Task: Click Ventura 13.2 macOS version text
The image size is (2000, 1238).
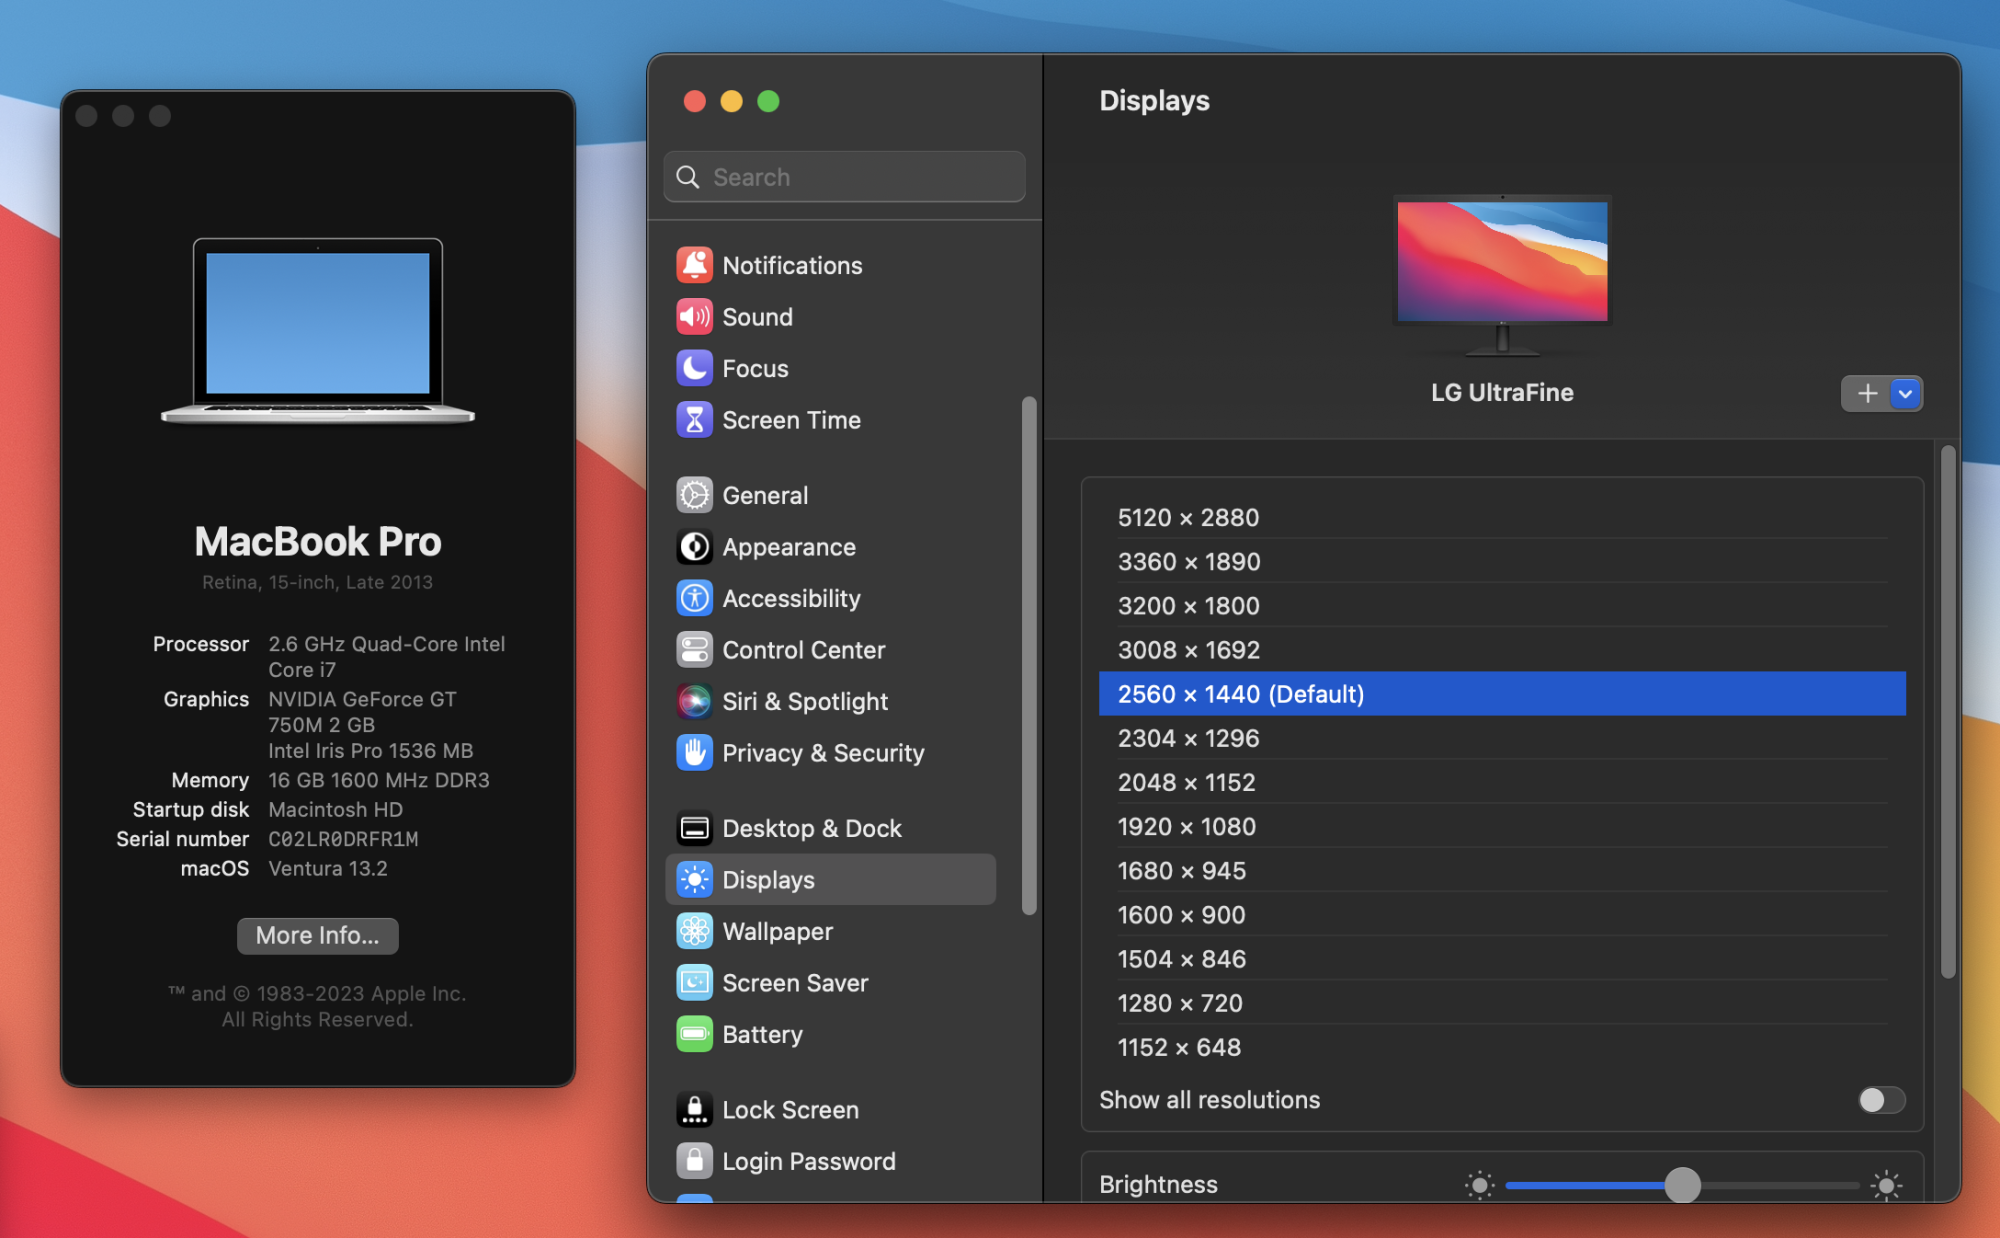Action: point(327,868)
